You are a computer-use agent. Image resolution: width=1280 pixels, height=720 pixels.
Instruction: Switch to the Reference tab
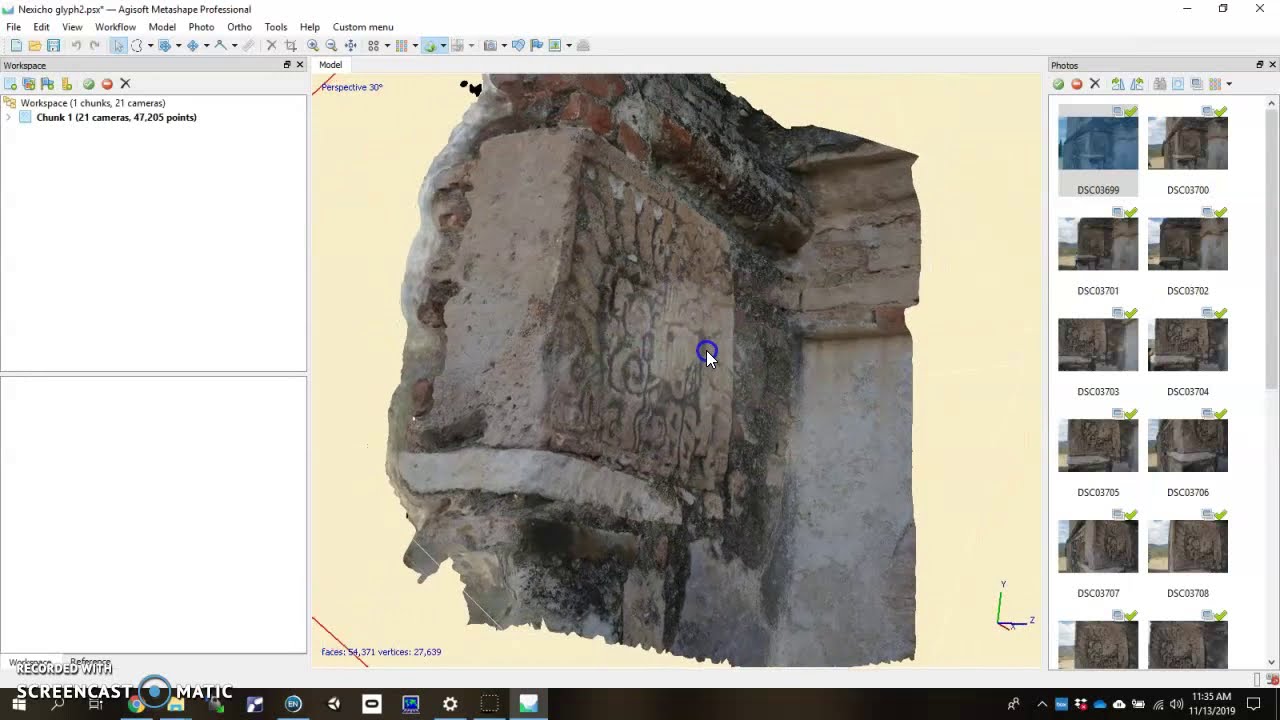(x=90, y=662)
